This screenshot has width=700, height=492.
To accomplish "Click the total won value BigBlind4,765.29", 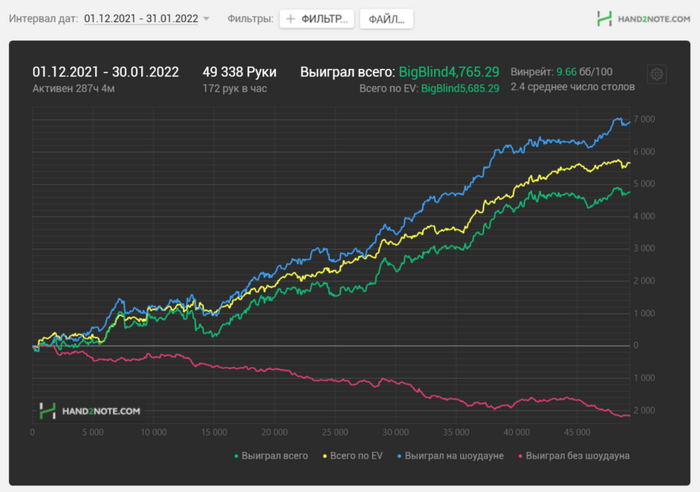I will tap(449, 72).
